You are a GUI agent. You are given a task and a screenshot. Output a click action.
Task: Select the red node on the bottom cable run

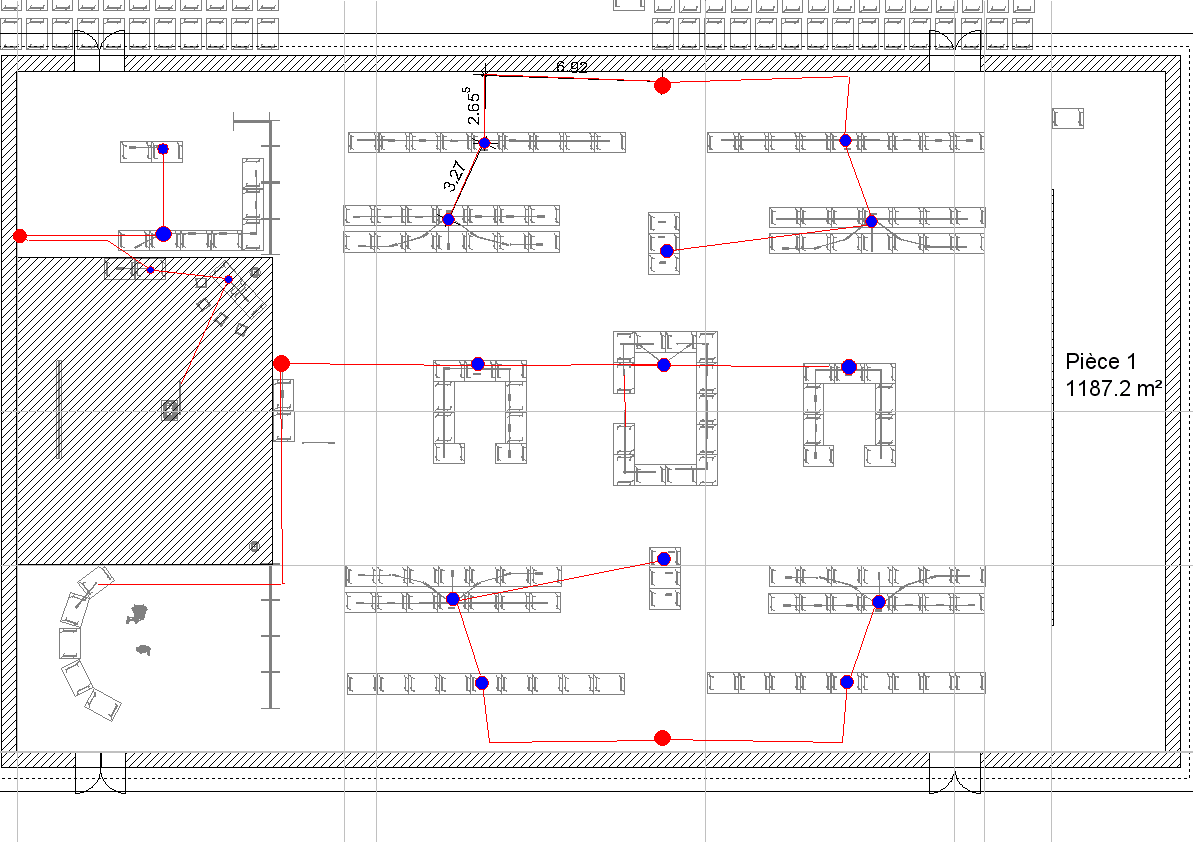click(x=662, y=738)
